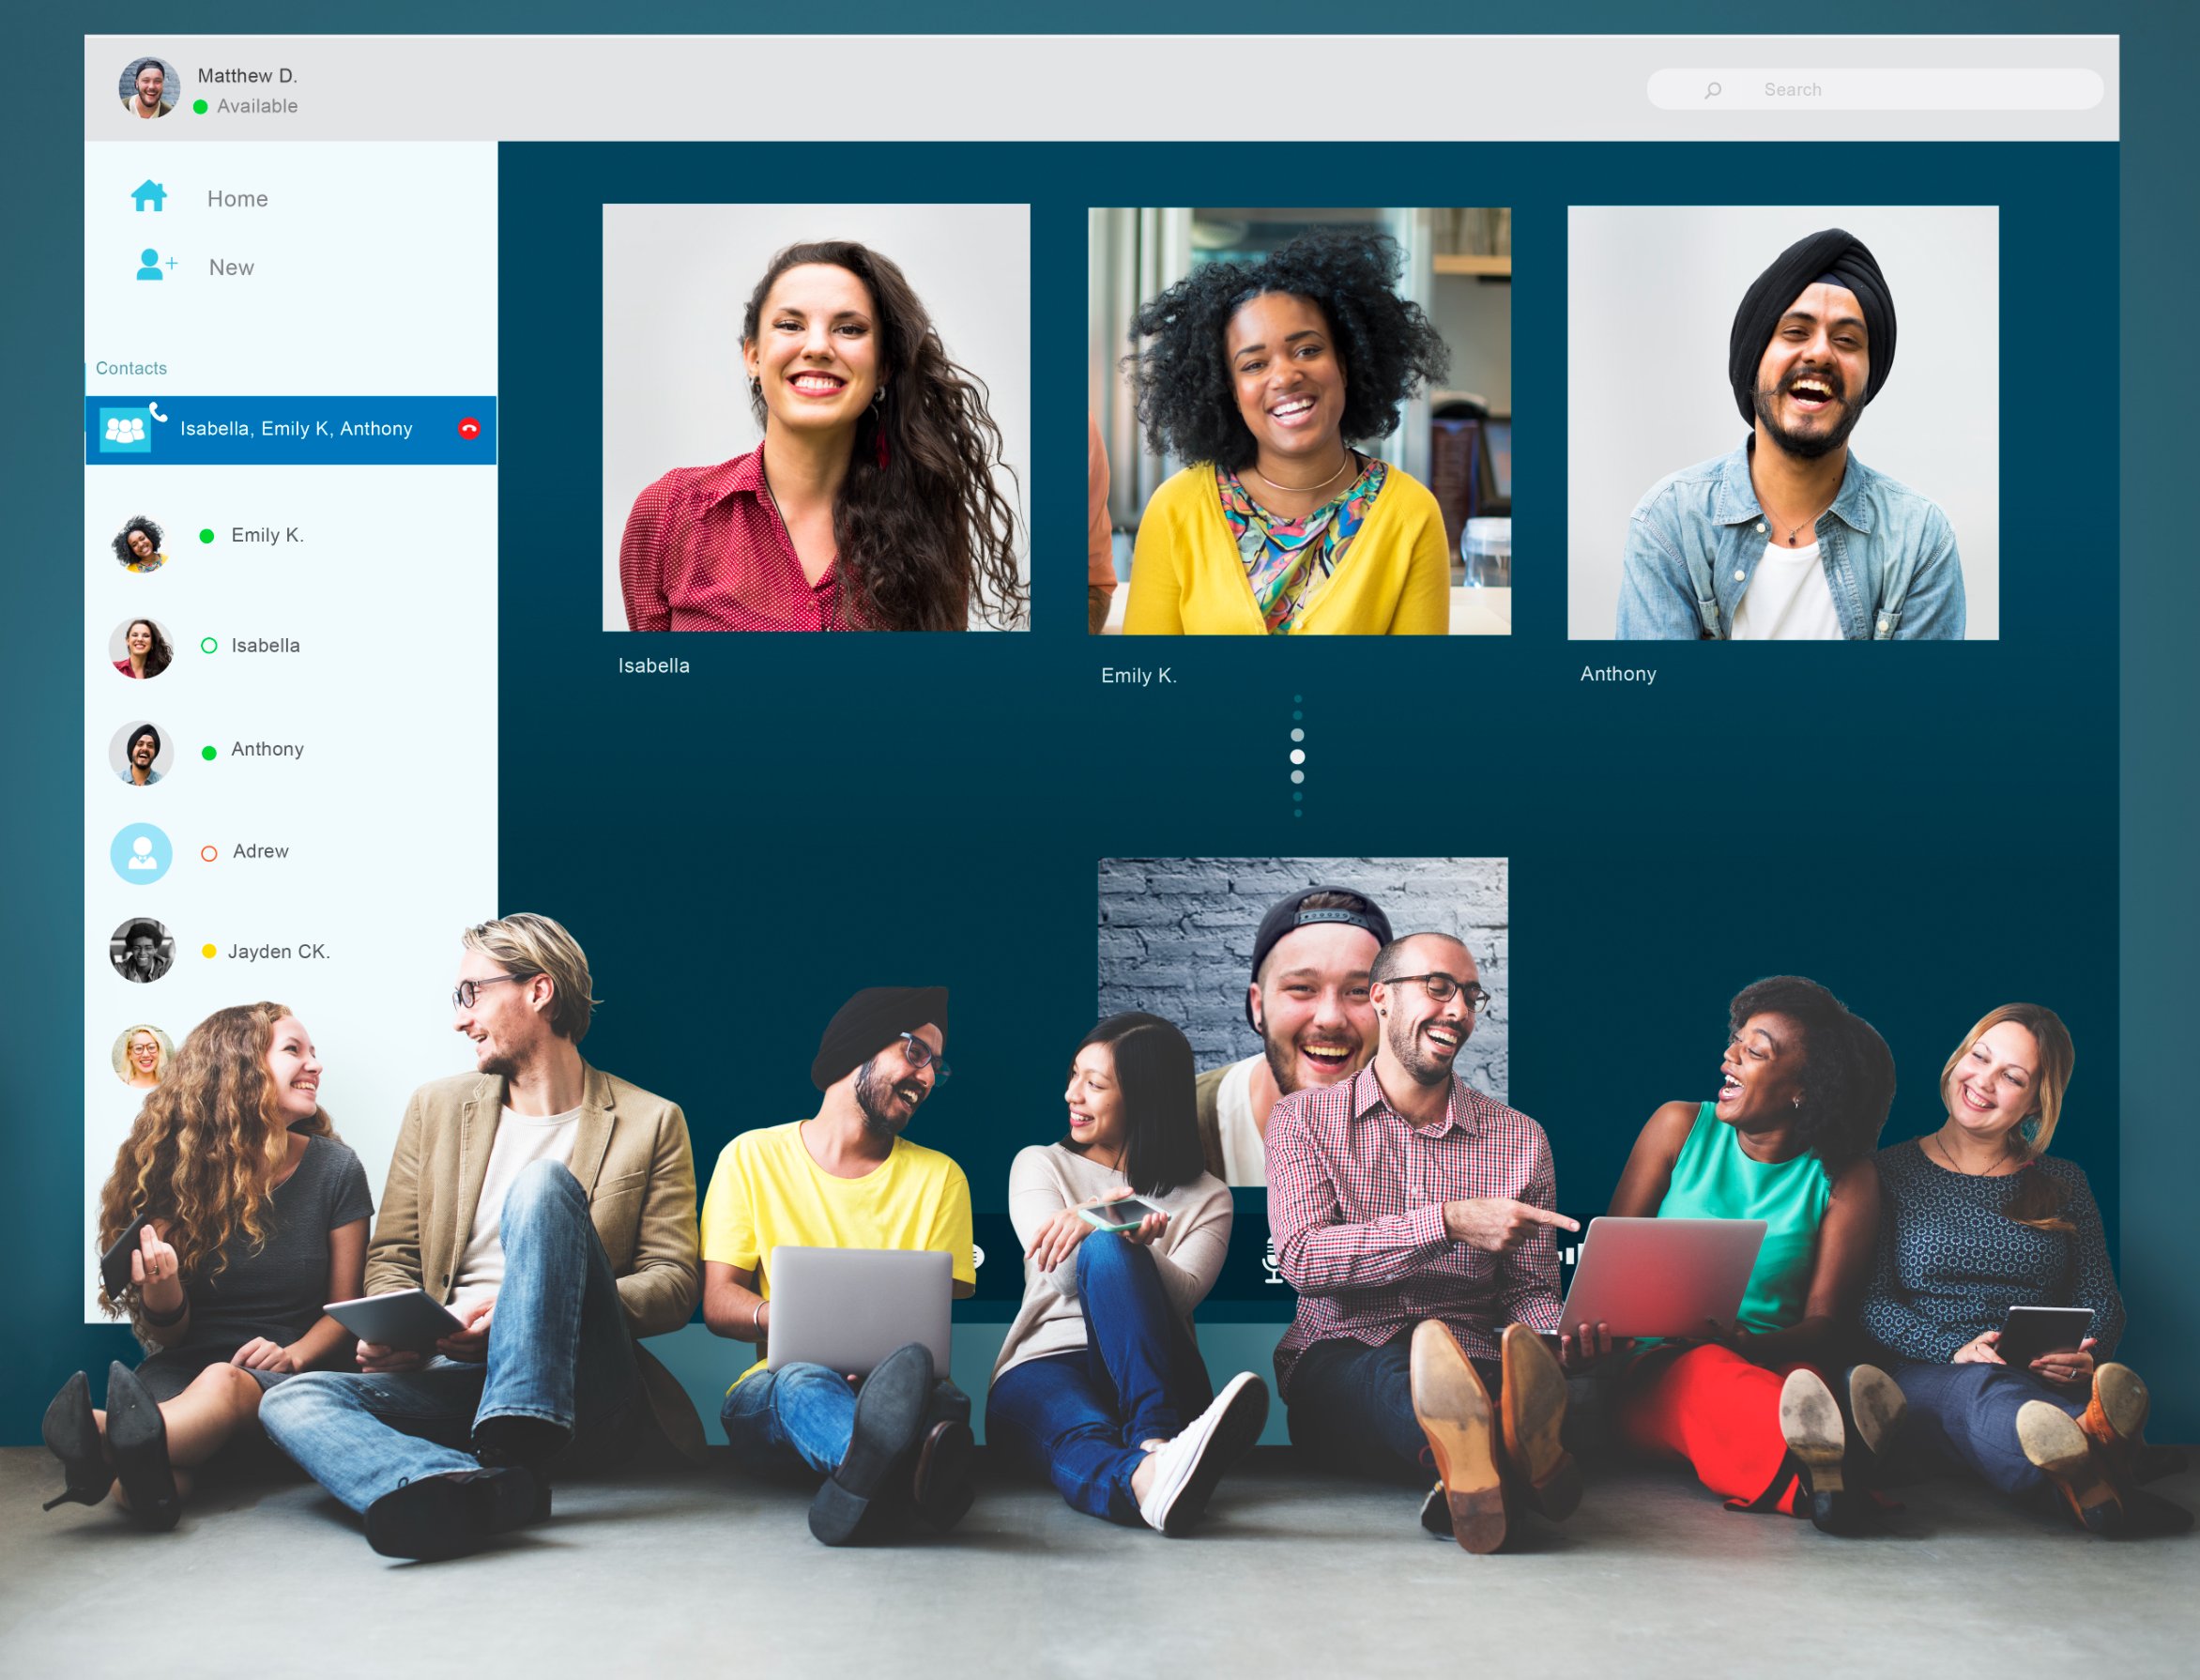Viewport: 2200px width, 1680px height.
Task: Open Anthony's contact entry
Action: coord(267,749)
